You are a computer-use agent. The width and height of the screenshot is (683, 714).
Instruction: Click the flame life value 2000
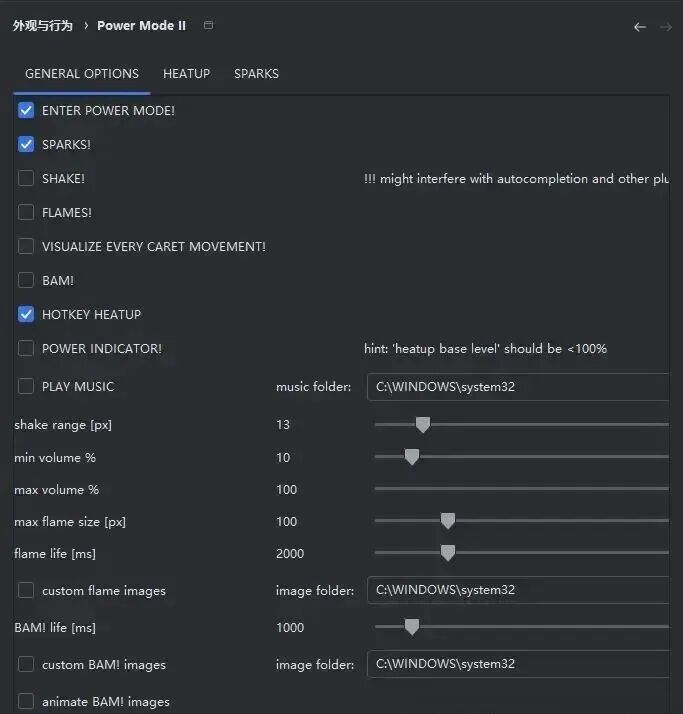pyautogui.click(x=290, y=554)
